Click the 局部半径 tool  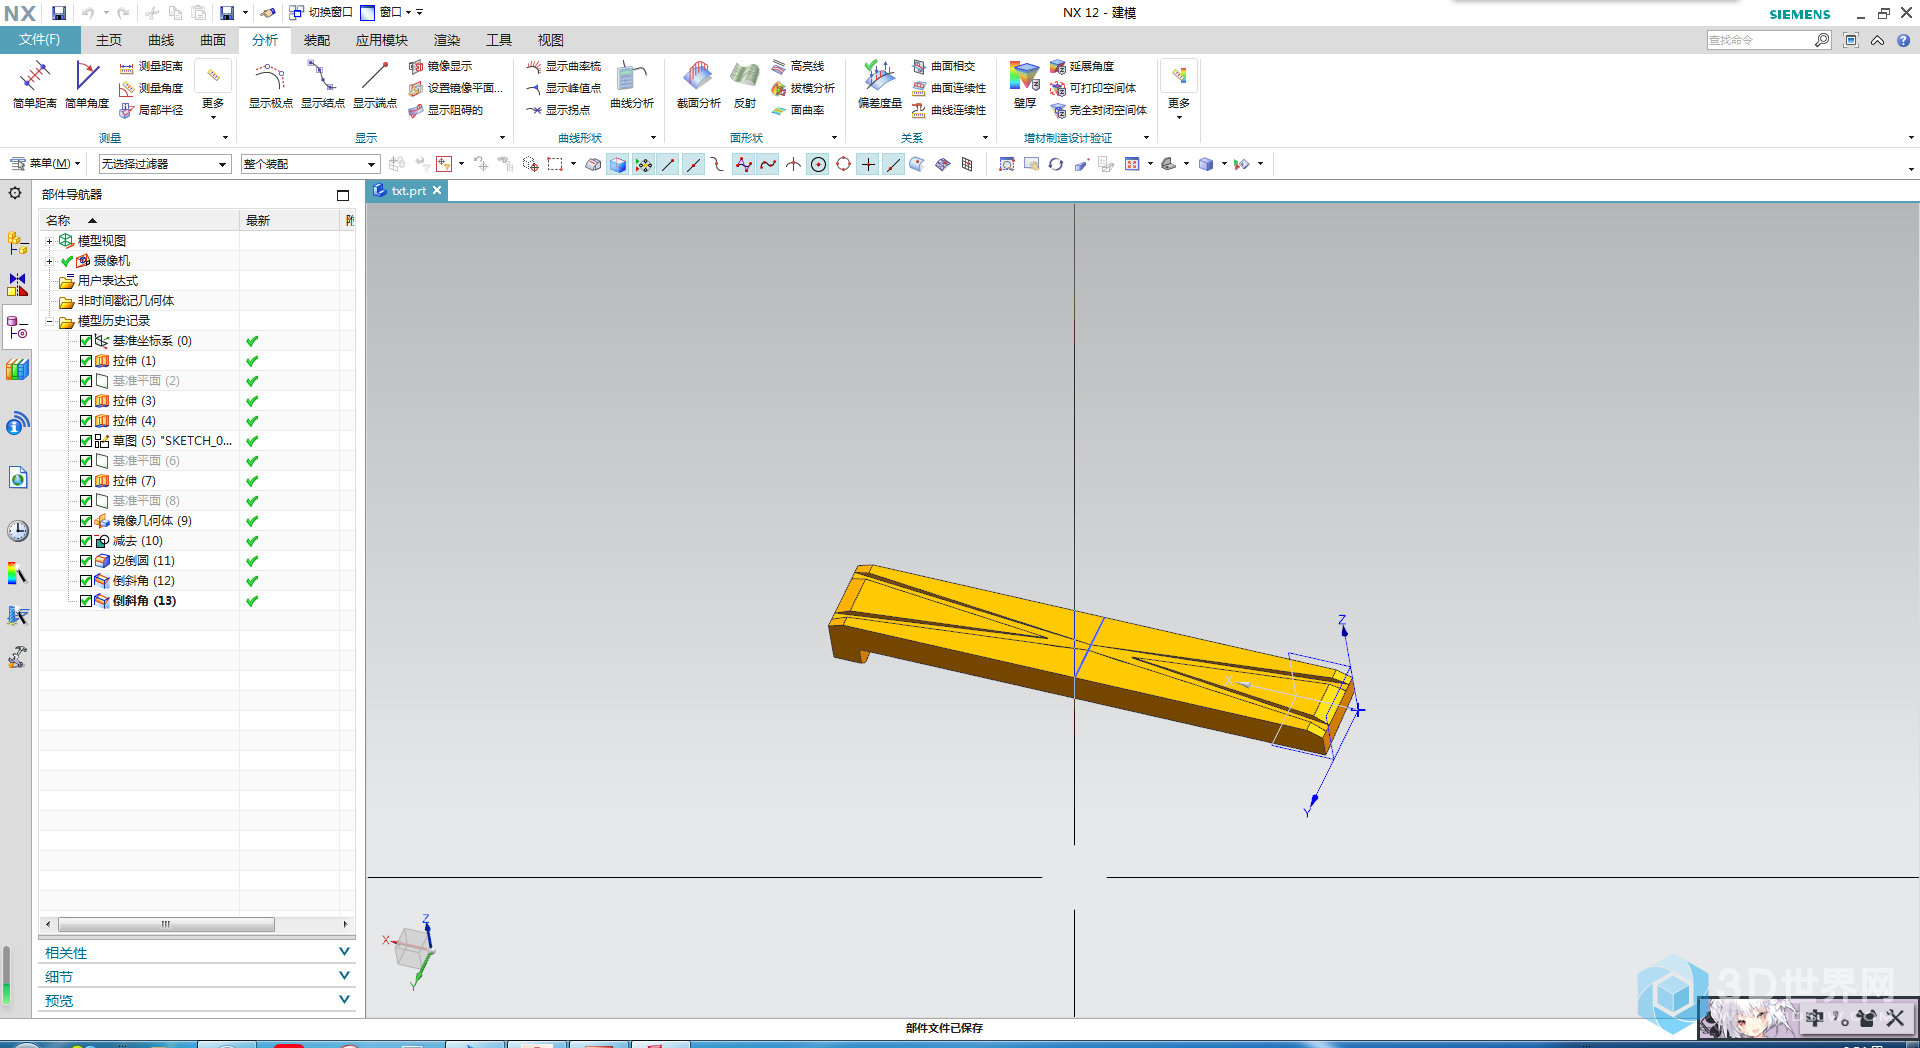(151, 110)
